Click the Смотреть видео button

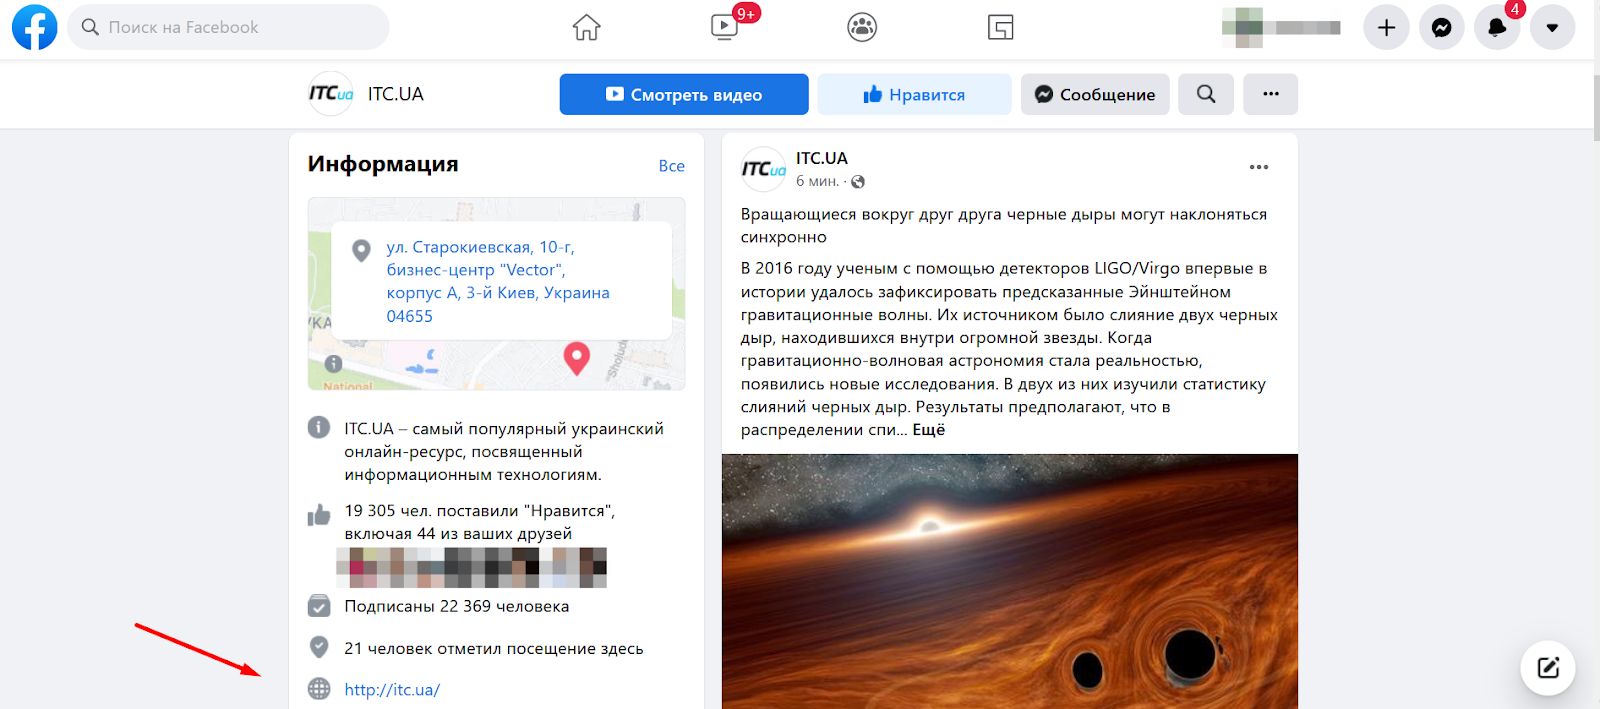tap(684, 94)
